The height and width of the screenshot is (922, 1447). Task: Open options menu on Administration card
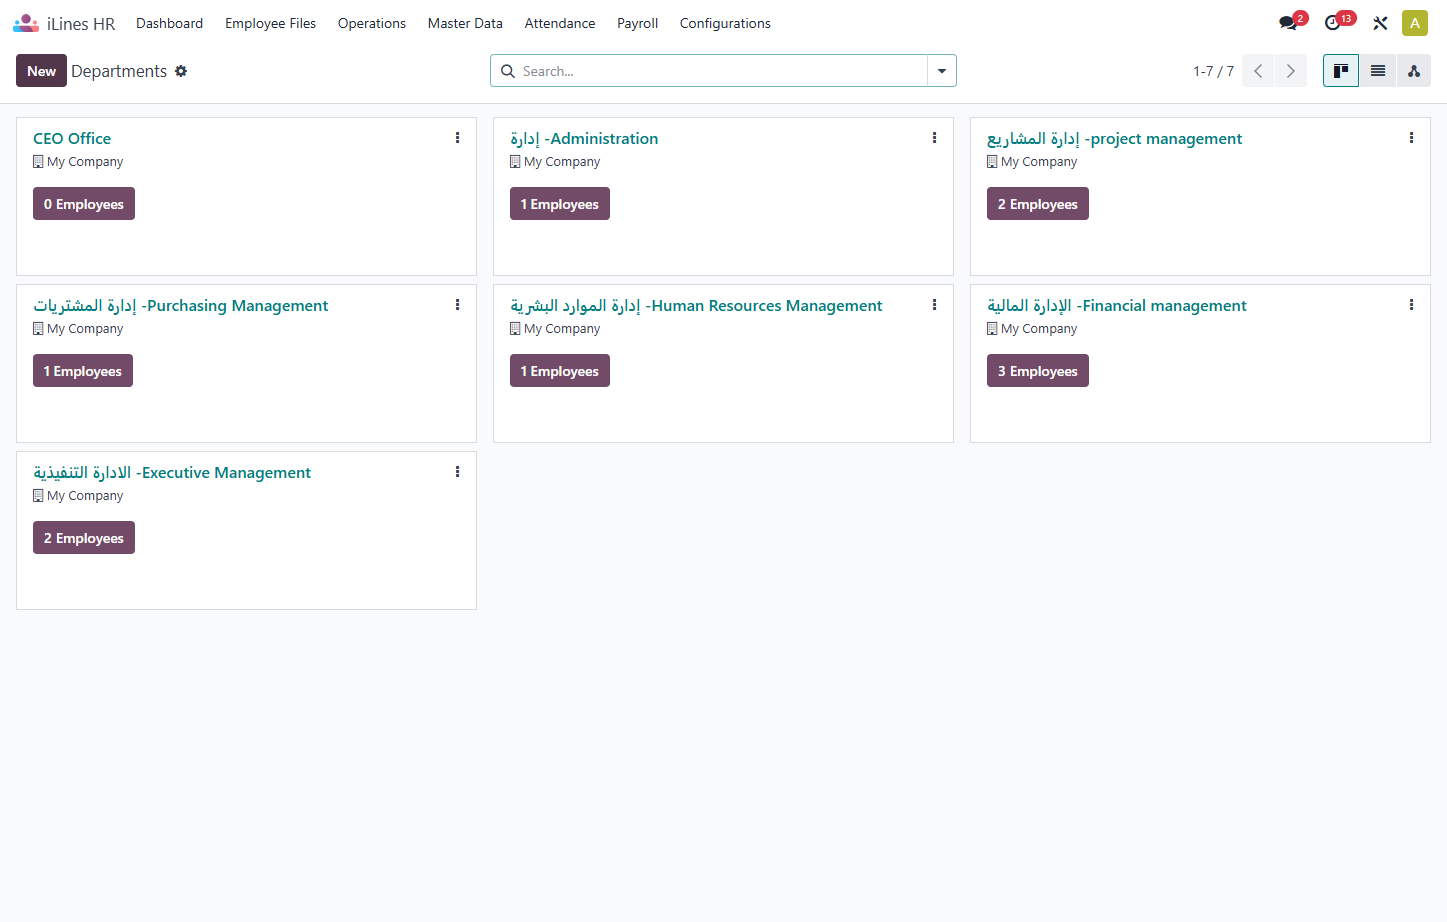tap(935, 138)
